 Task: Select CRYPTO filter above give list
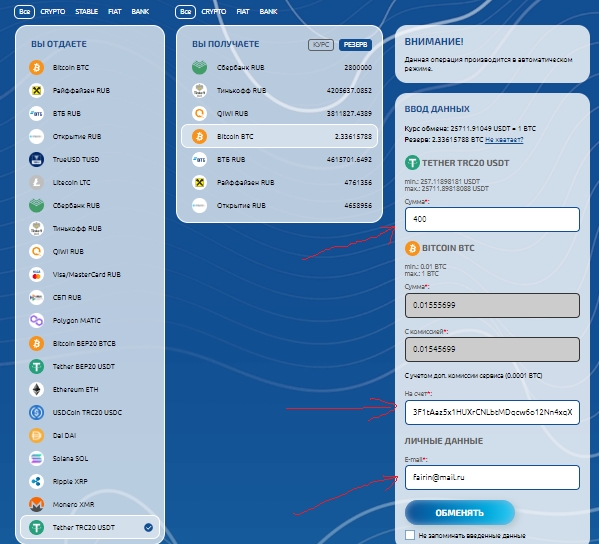[53, 11]
